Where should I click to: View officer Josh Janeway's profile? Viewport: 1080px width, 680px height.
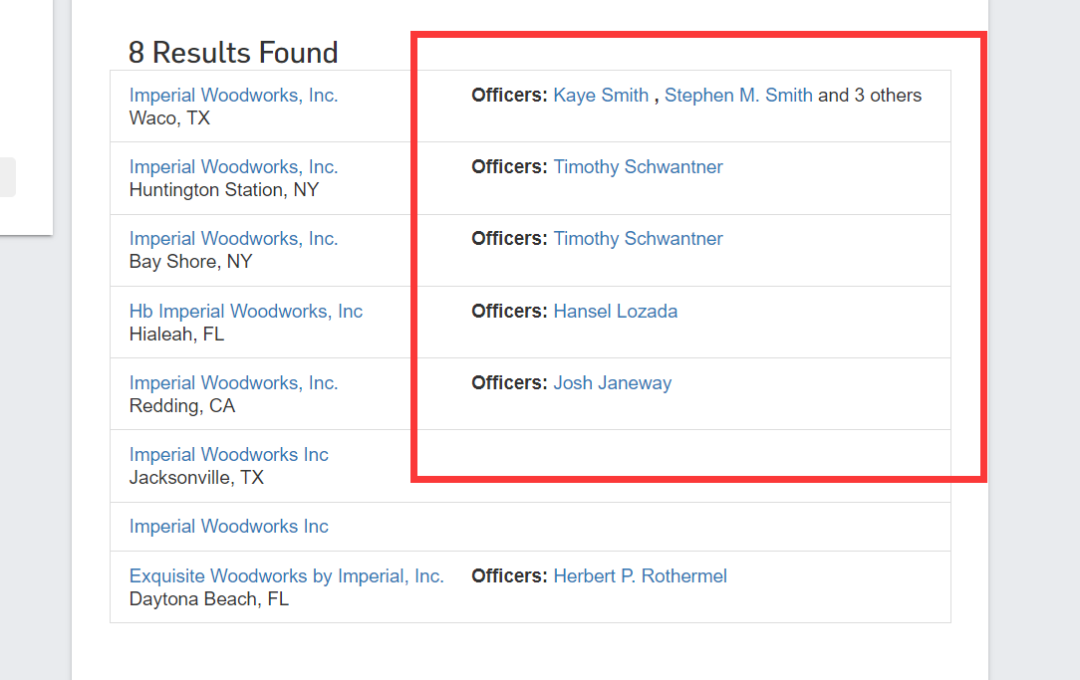(612, 383)
